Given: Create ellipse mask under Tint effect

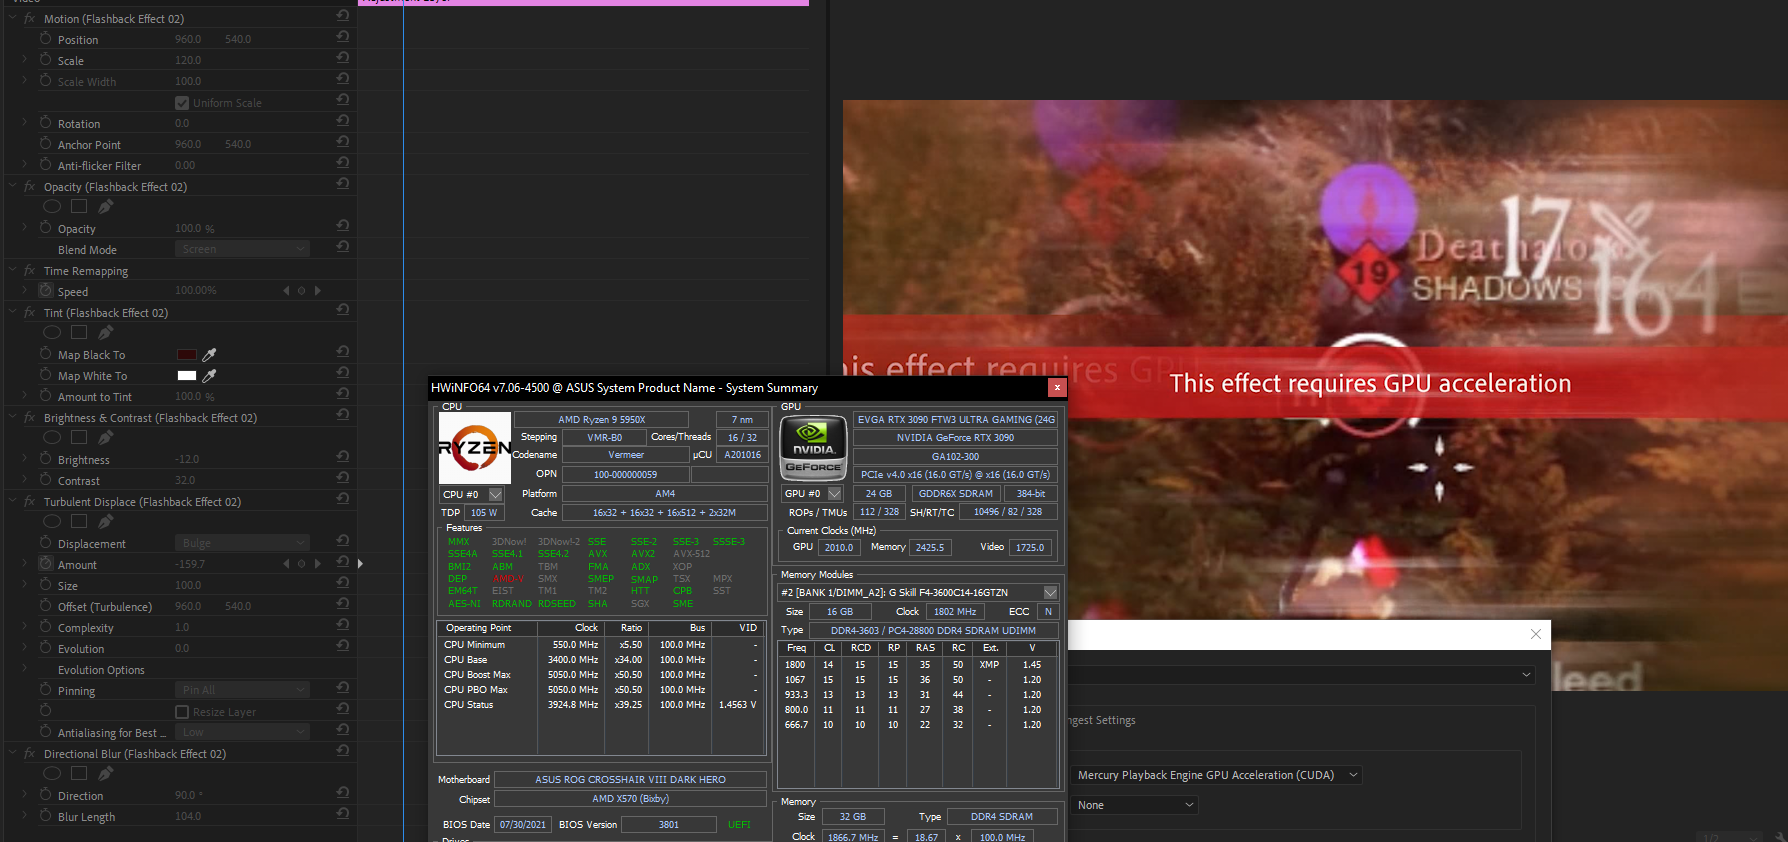Looking at the screenshot, I should (x=52, y=332).
